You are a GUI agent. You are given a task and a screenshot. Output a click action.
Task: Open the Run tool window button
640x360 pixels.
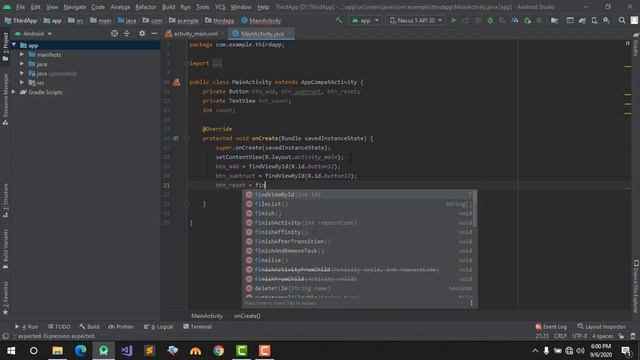coord(27,327)
